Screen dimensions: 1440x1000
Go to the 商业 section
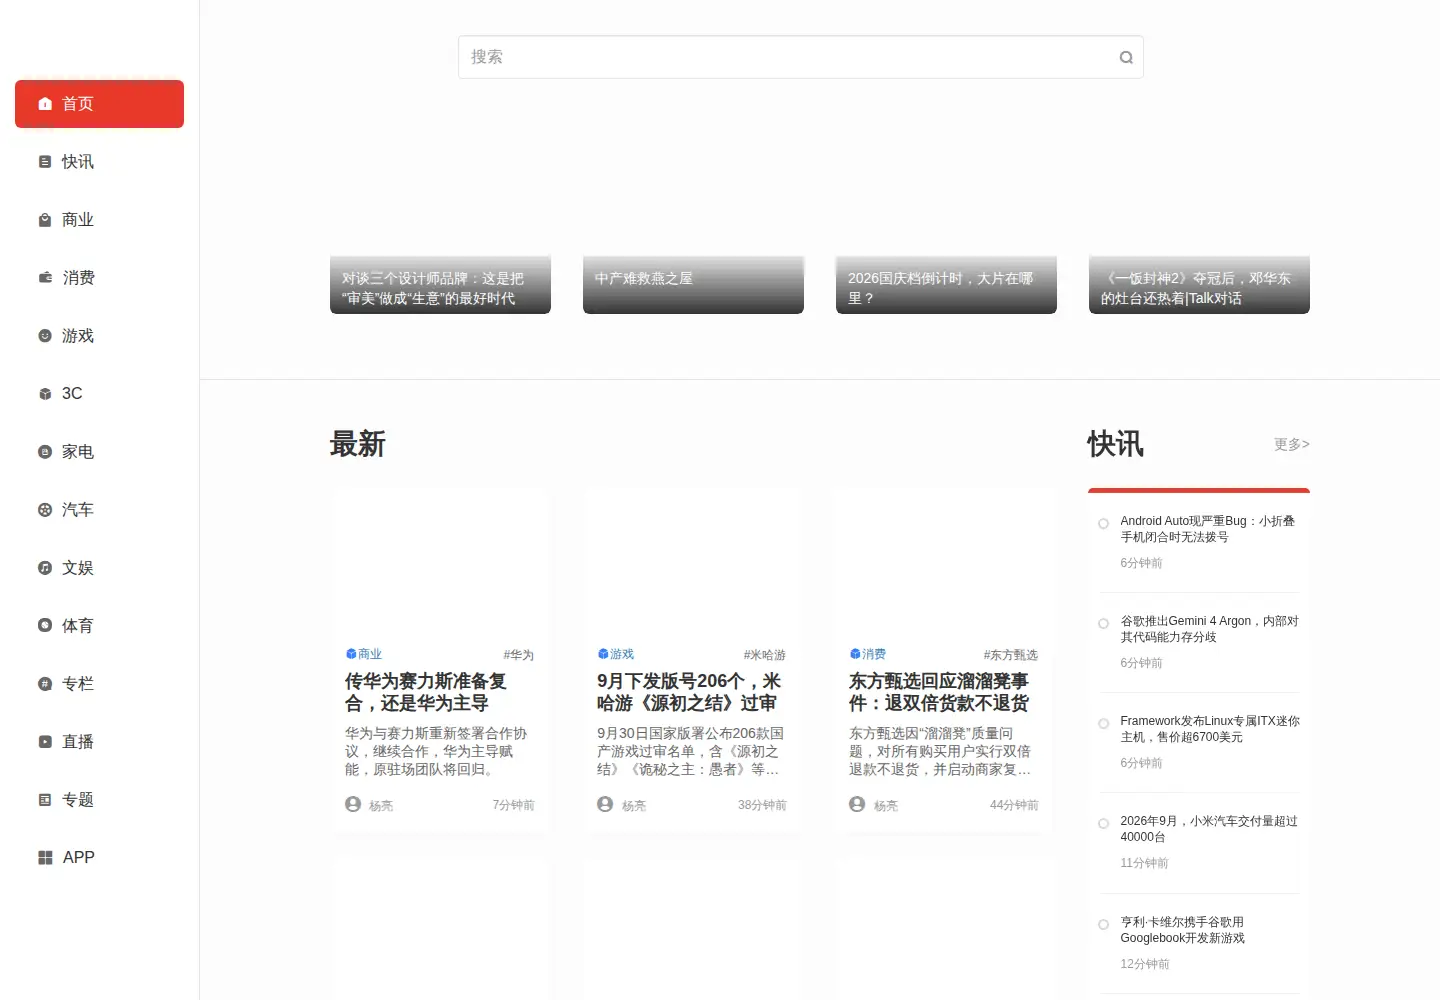click(x=99, y=220)
